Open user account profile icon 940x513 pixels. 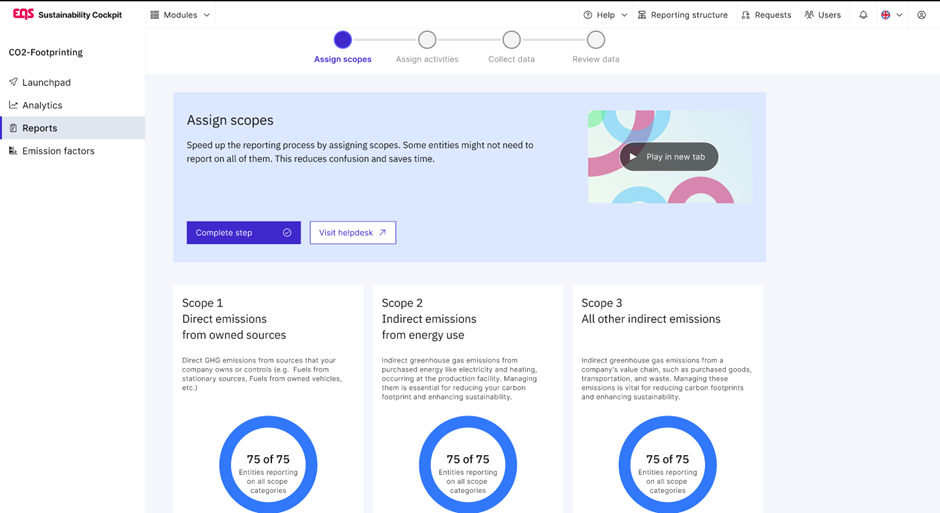pyautogui.click(x=921, y=15)
